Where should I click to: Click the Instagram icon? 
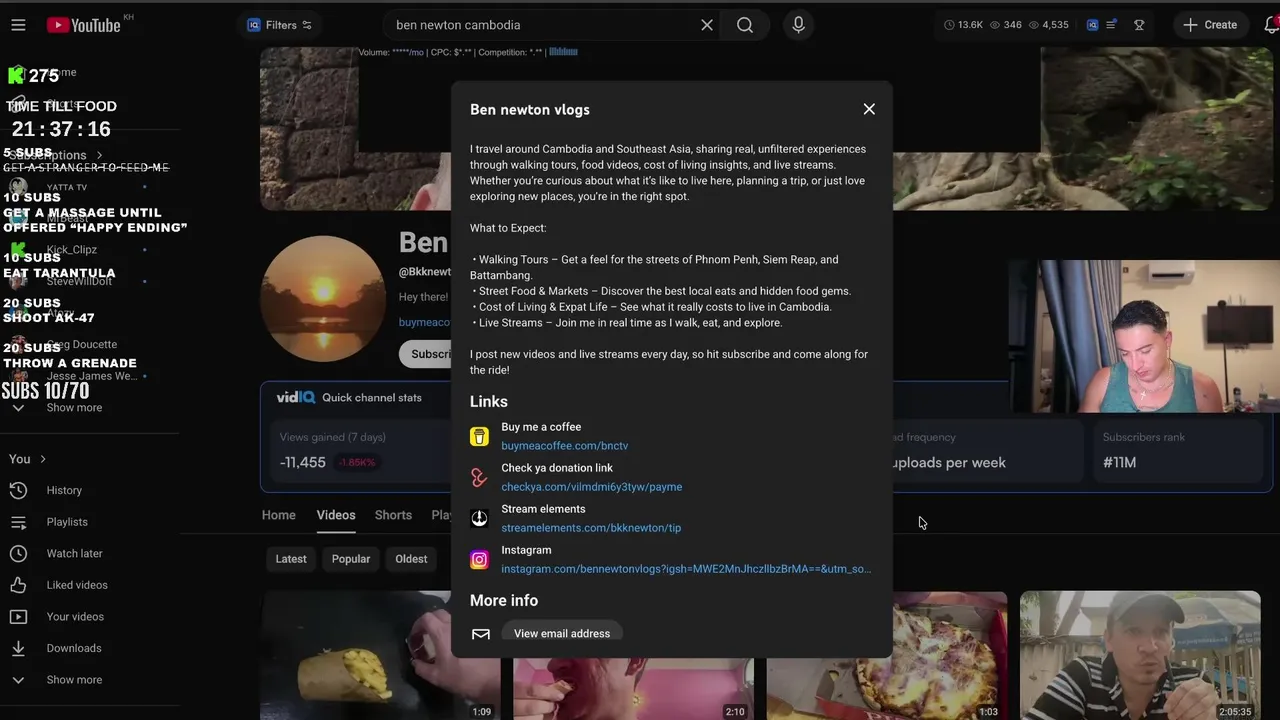[x=480, y=560]
